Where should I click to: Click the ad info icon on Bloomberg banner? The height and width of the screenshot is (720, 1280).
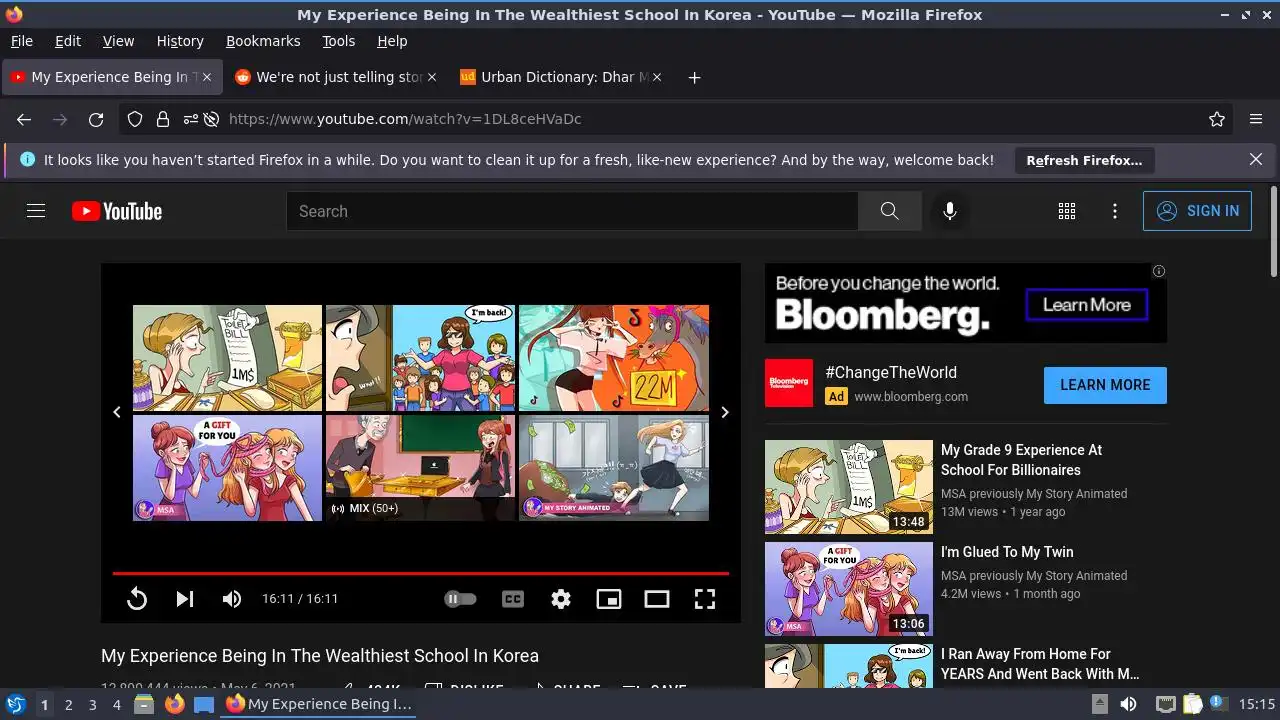[x=1159, y=271]
